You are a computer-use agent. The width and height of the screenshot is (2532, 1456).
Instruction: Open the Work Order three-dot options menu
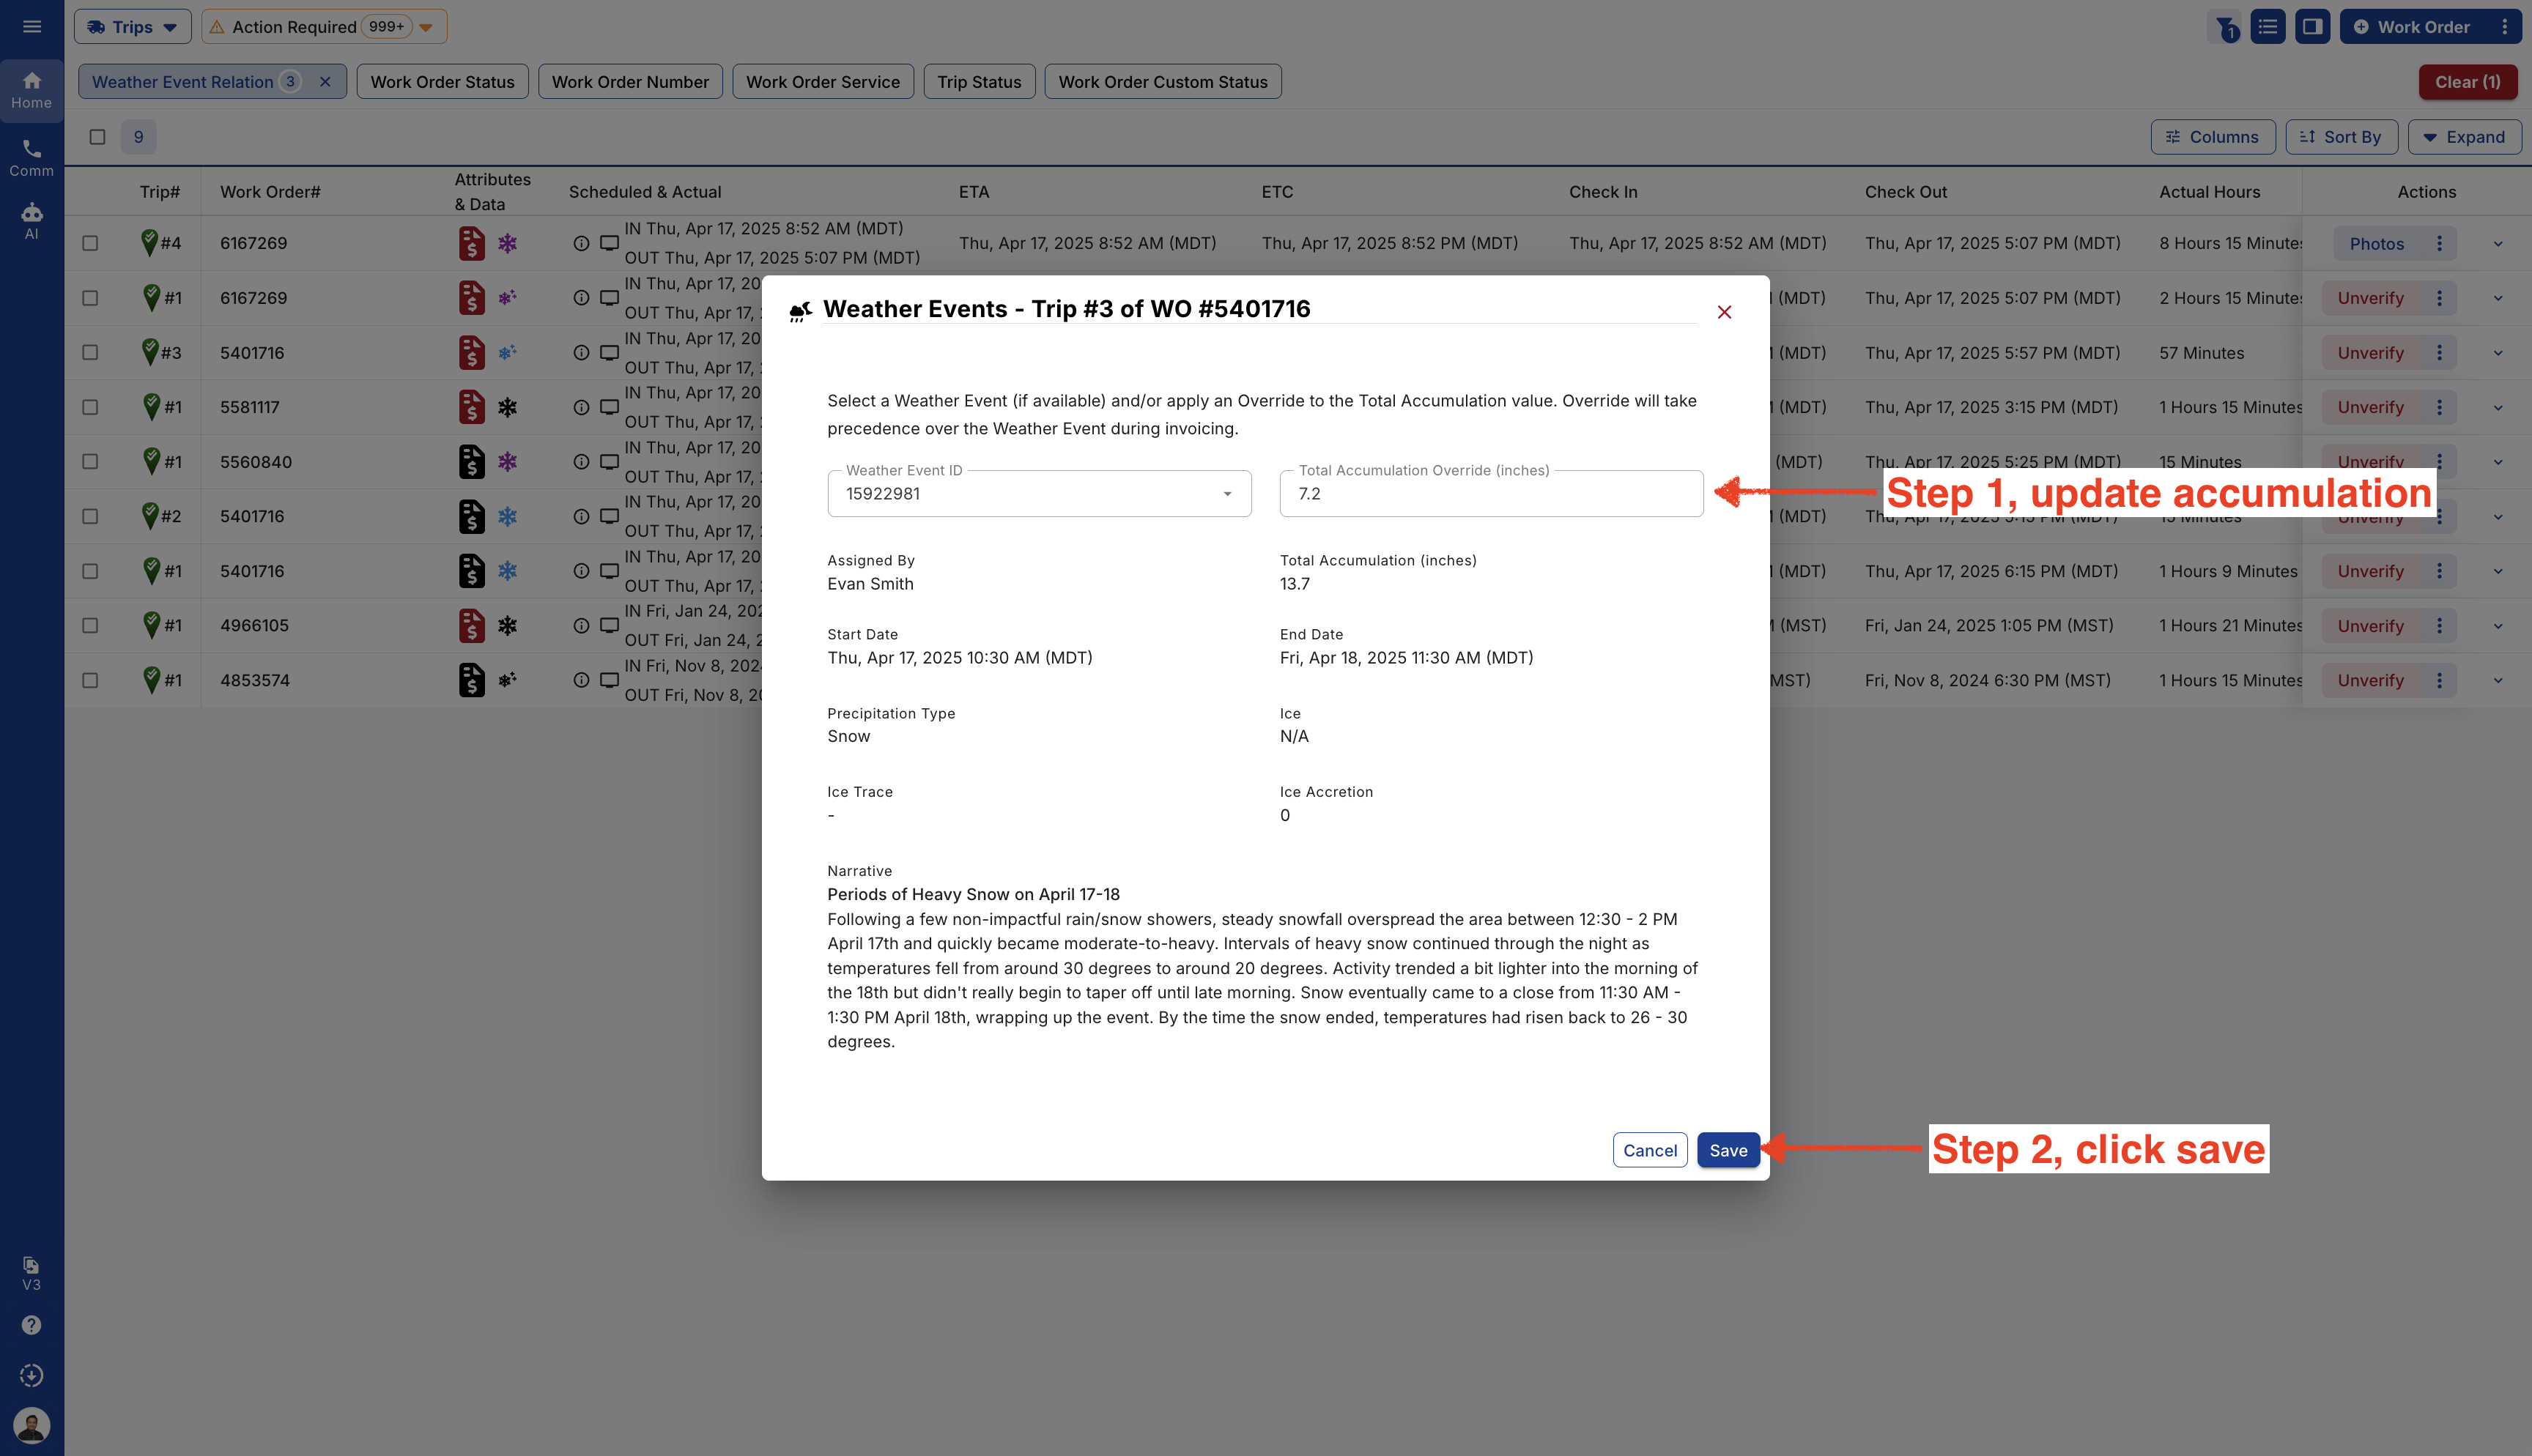pos(2505,27)
